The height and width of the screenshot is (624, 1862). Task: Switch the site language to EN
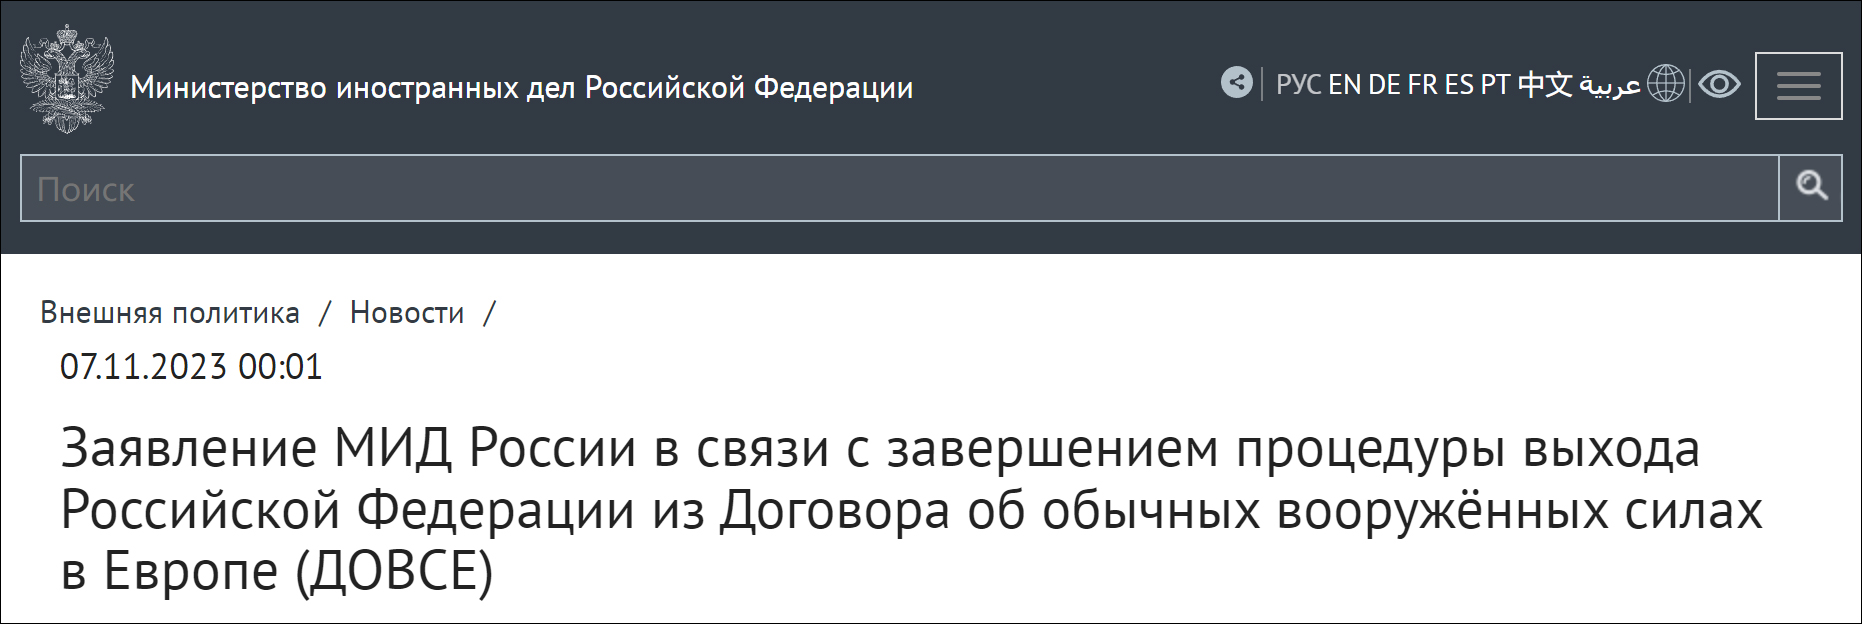click(1344, 85)
